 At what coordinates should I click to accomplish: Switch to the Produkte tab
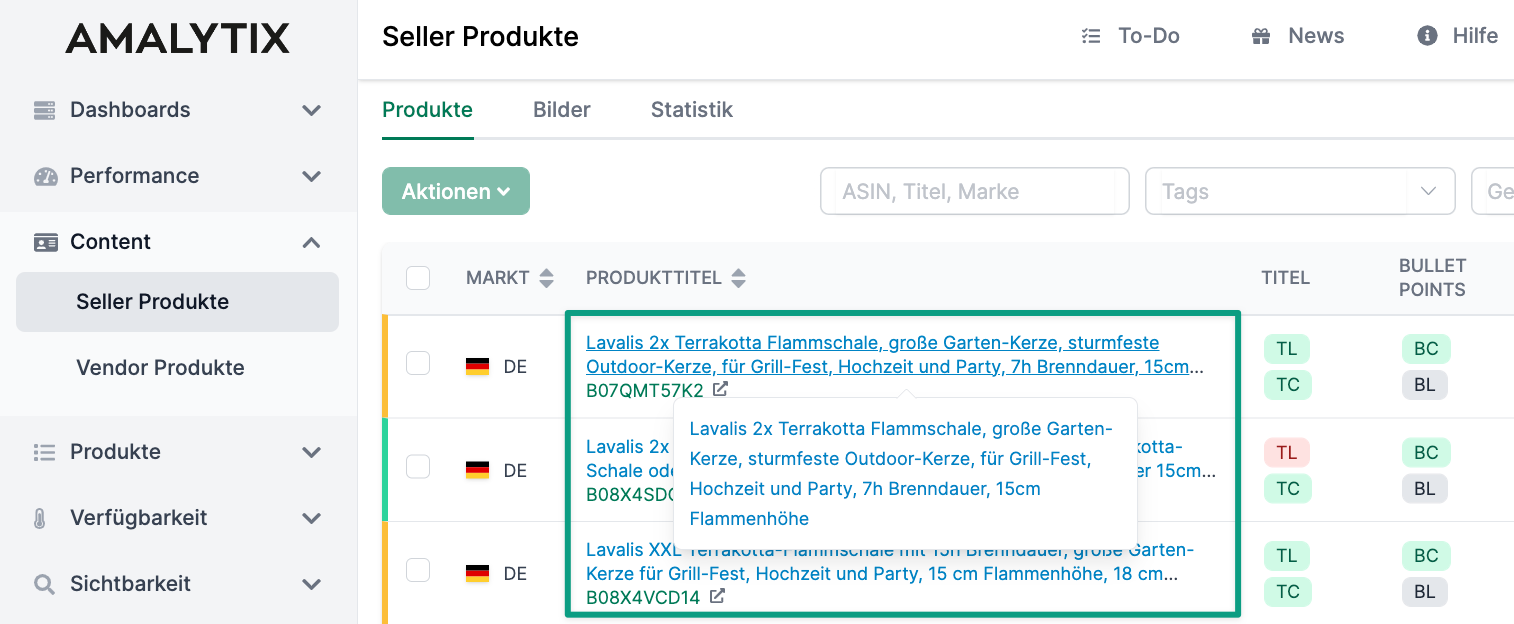click(x=427, y=110)
